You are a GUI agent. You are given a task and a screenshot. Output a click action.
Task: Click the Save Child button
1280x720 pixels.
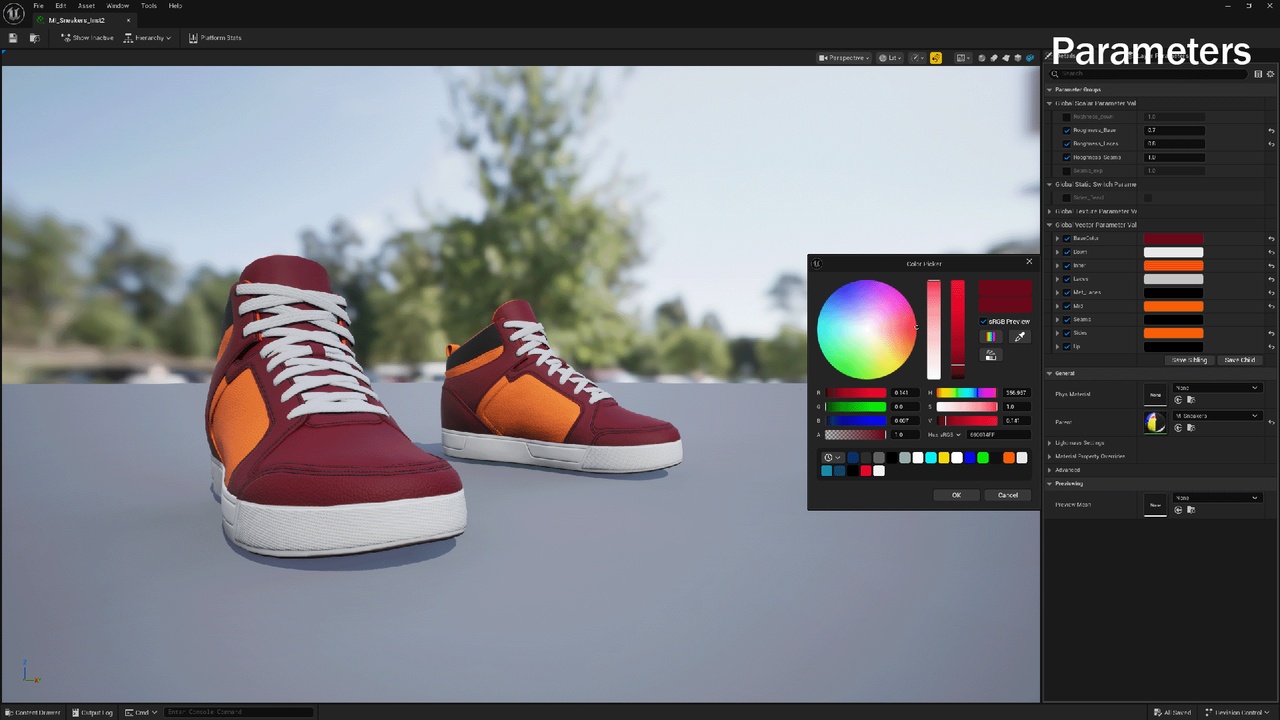pos(1239,360)
